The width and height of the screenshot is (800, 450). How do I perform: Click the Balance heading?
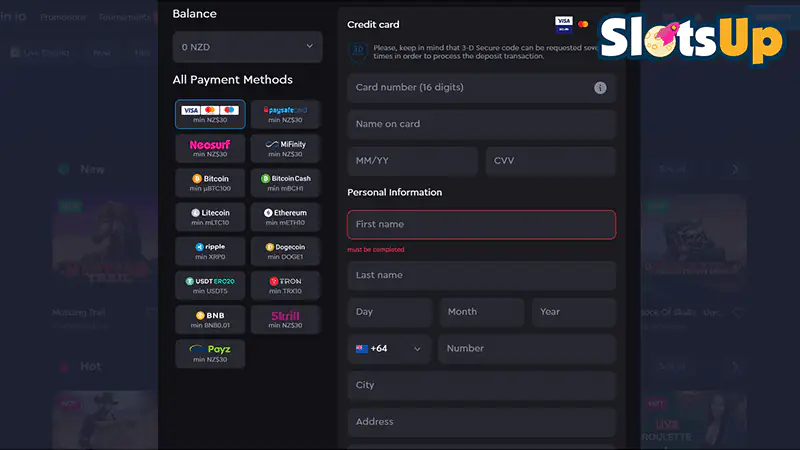pos(194,14)
